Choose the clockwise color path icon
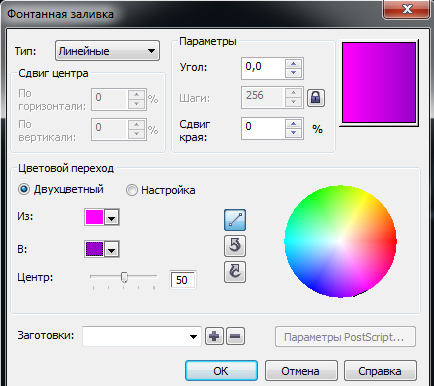This screenshot has width=434, height=386. (235, 272)
